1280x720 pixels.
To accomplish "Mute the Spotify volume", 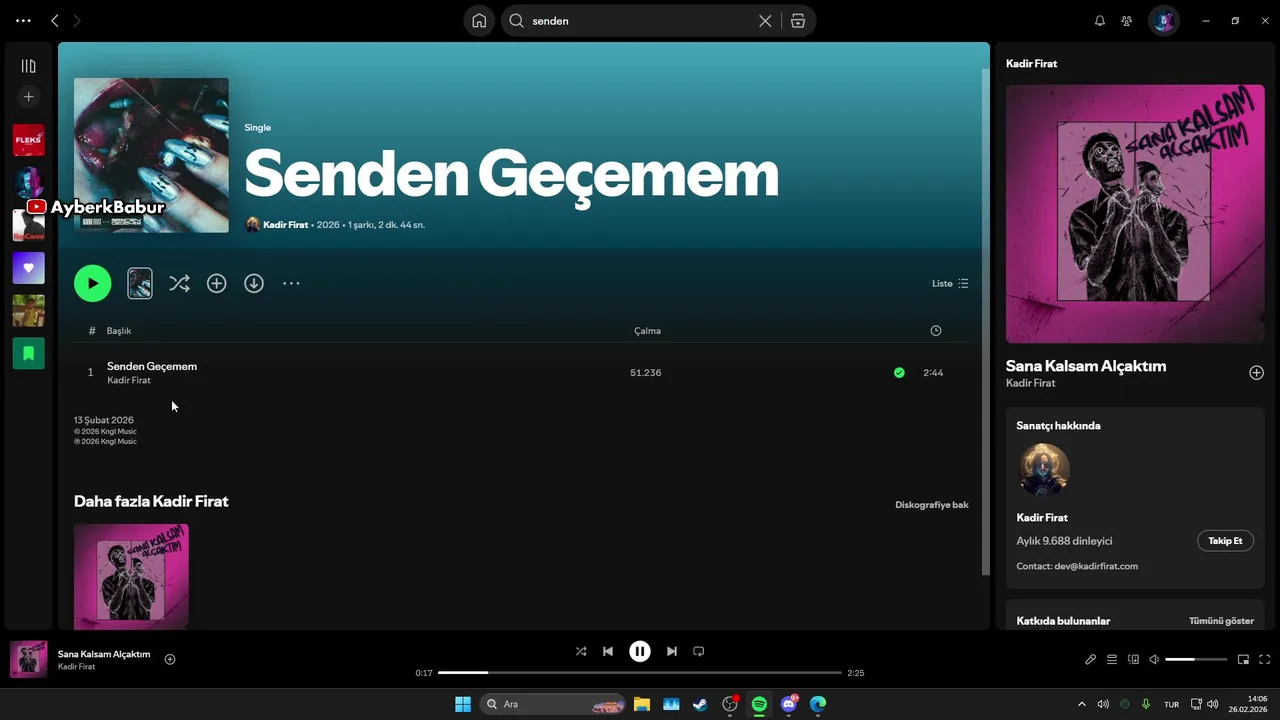I will click(x=1154, y=659).
